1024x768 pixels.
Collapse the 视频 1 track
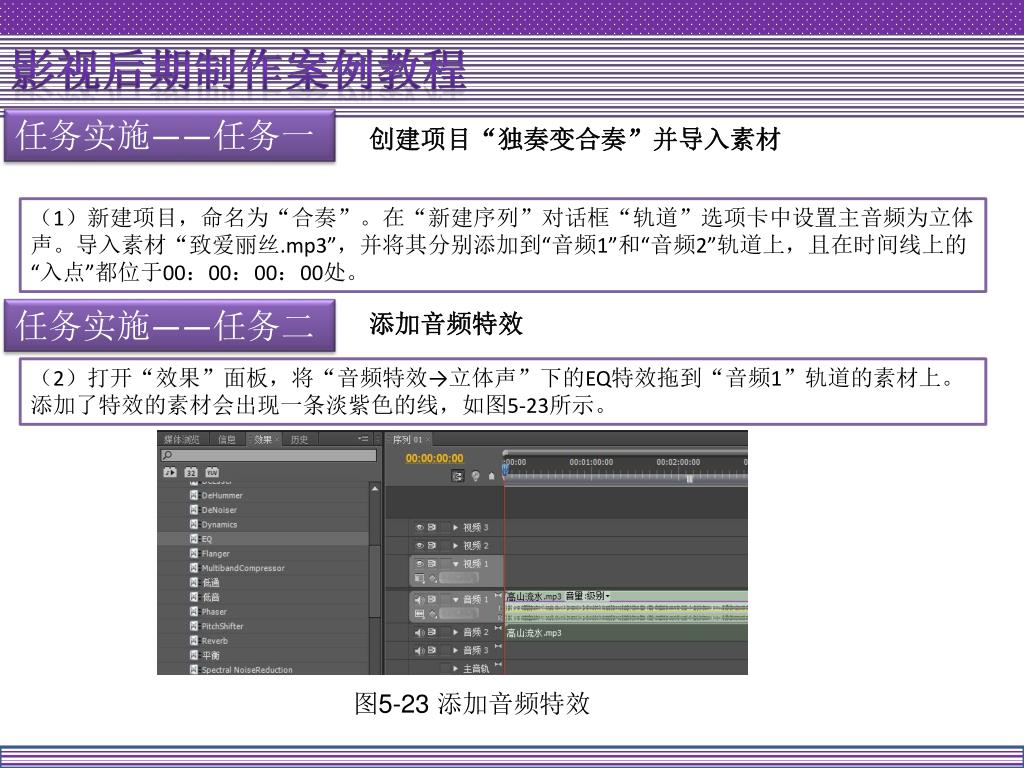[456, 564]
